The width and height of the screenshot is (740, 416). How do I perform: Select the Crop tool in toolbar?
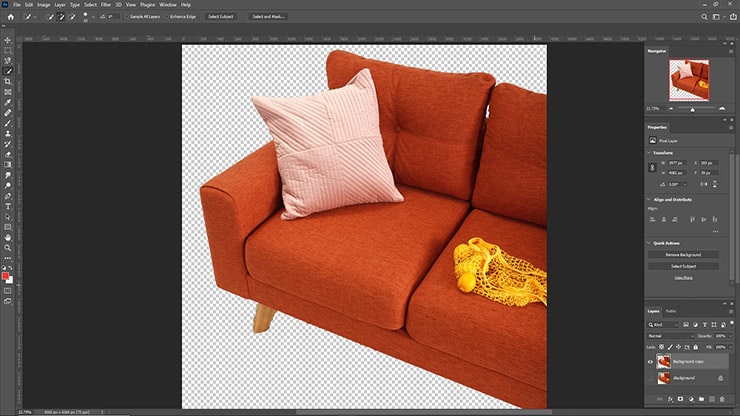[x=8, y=81]
